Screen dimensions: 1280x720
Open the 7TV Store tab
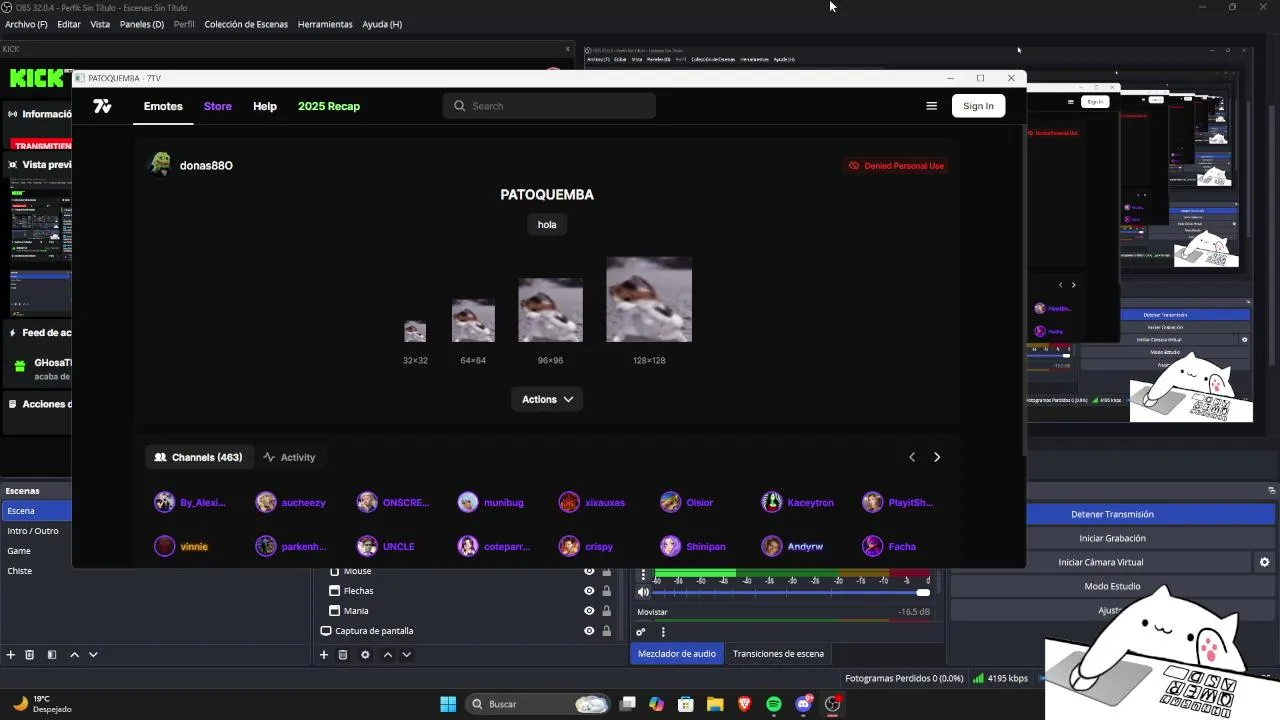217,106
